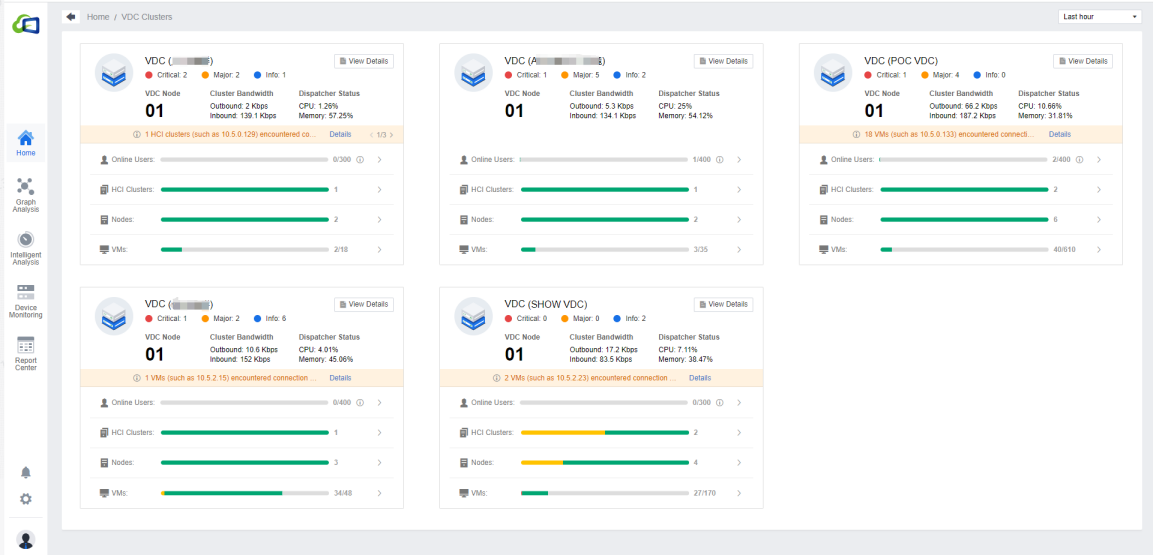Click View Details for SHOW VDC
This screenshot has width=1153, height=555.
click(723, 304)
